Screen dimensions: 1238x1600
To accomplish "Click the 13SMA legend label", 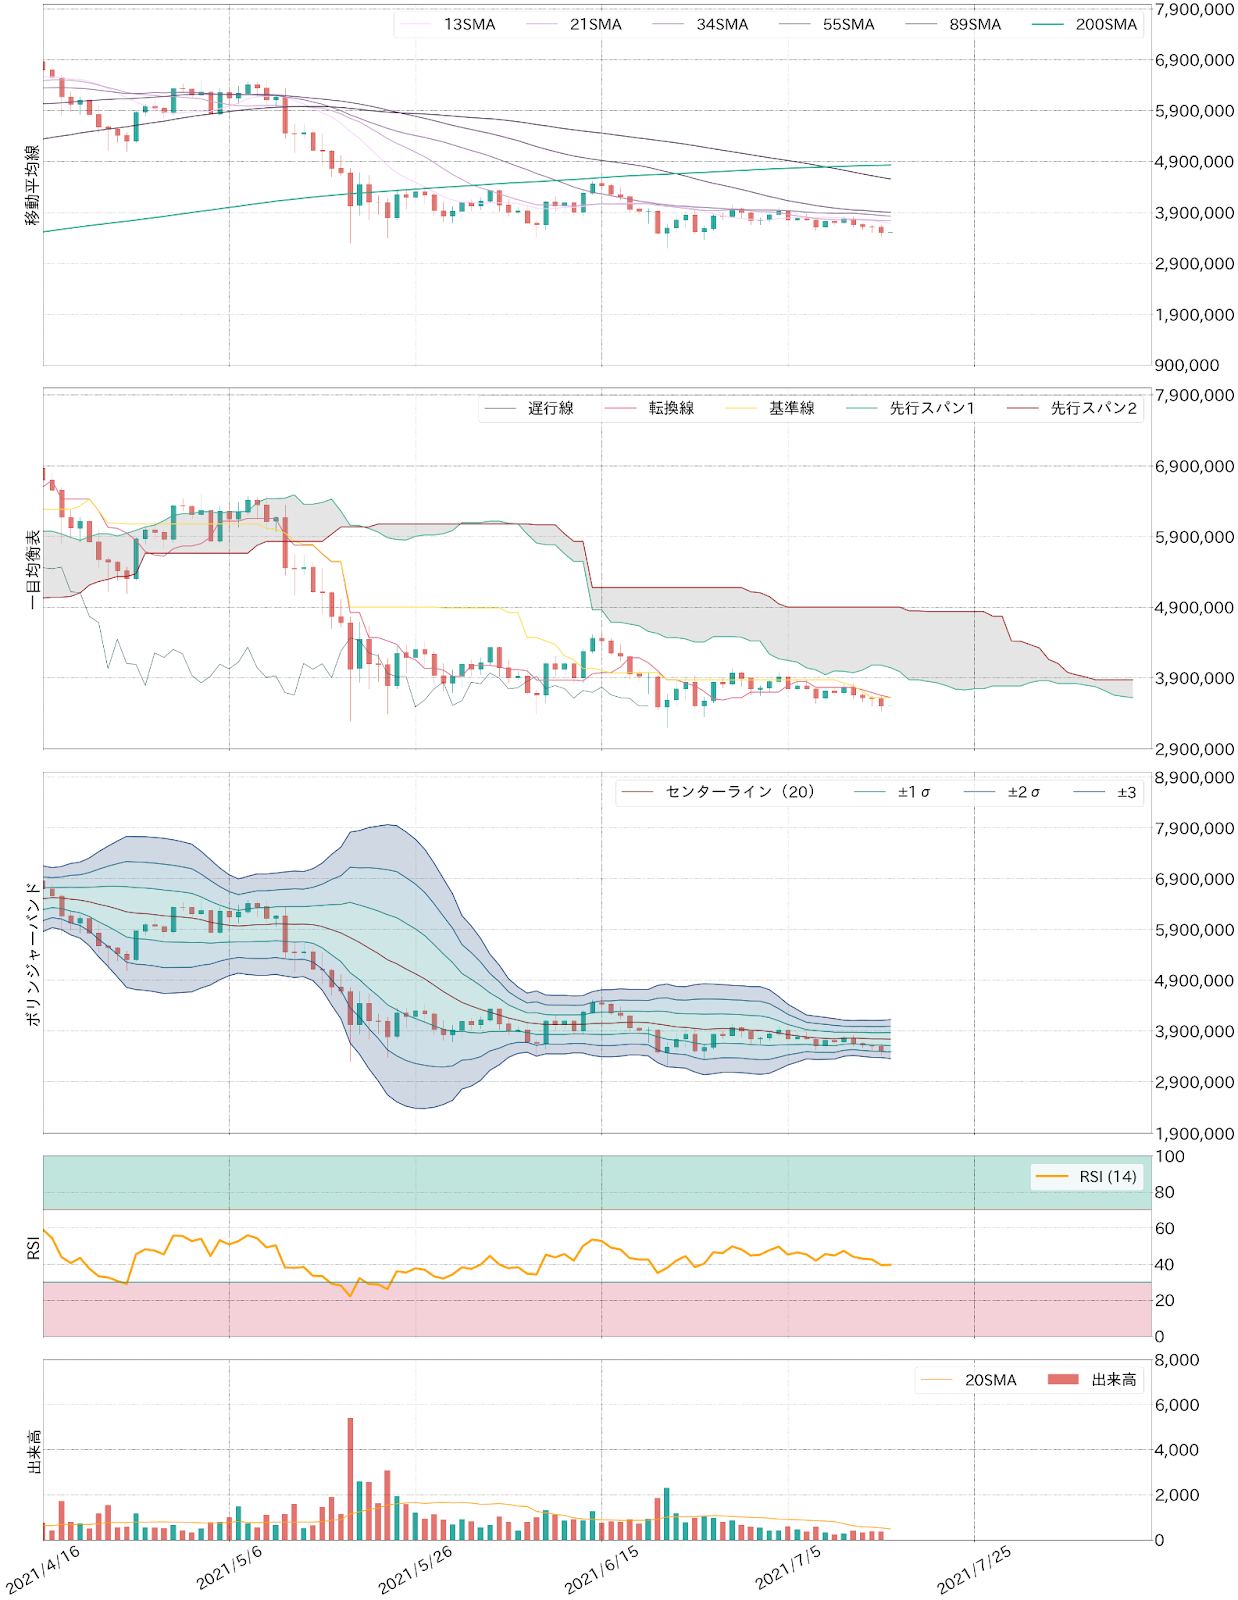I will tap(470, 24).
